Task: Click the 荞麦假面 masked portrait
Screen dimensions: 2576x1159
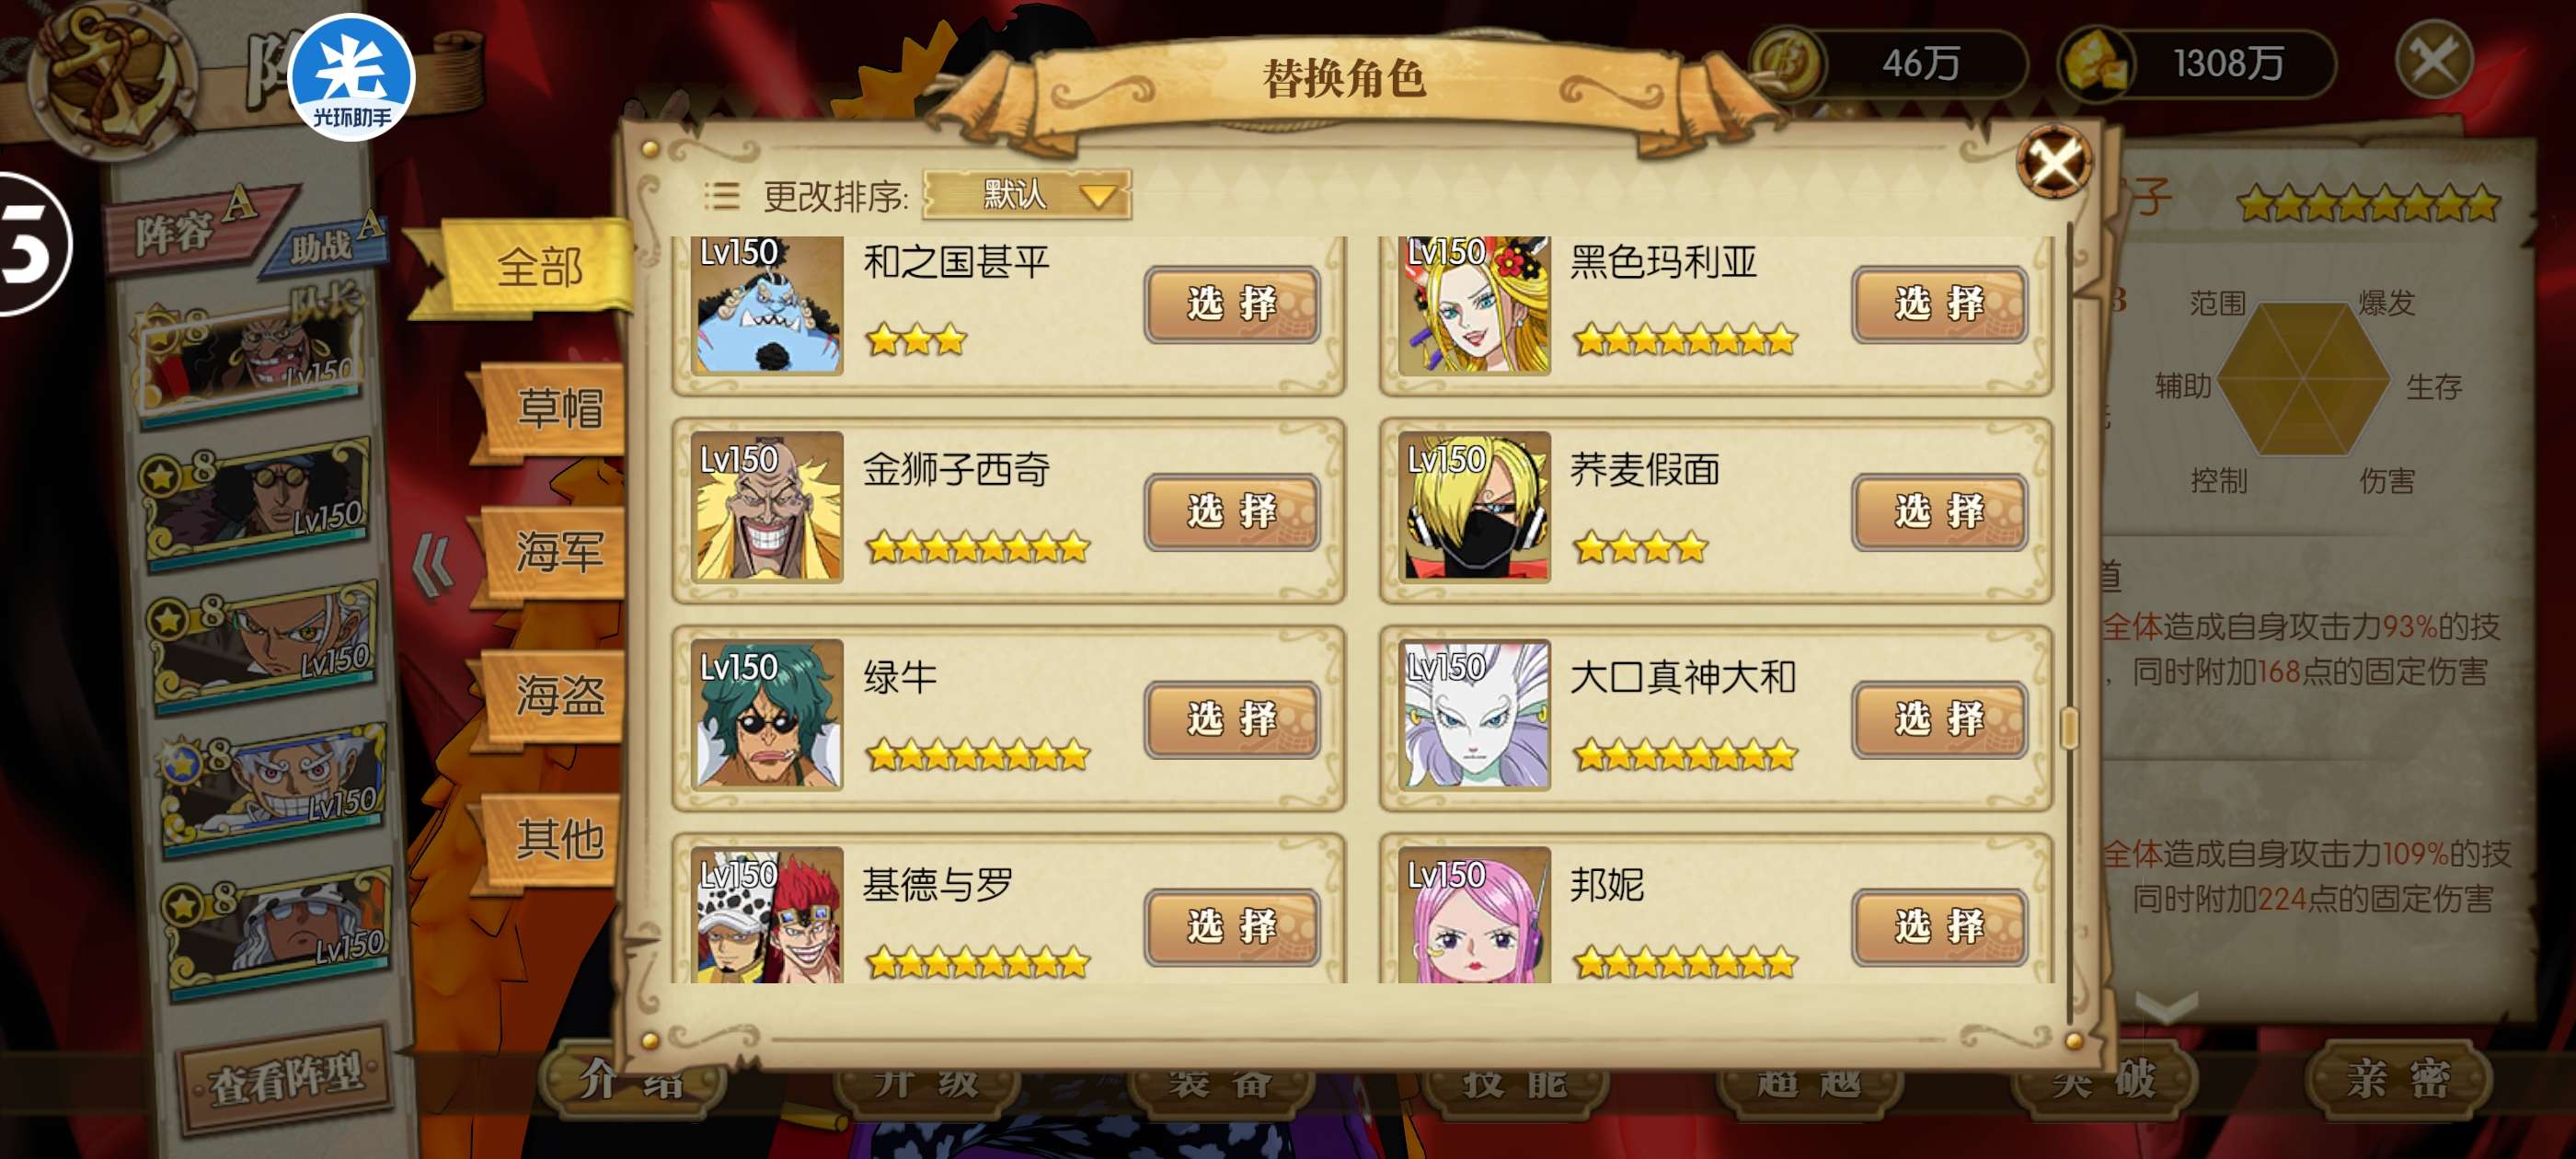Action: (1475, 507)
